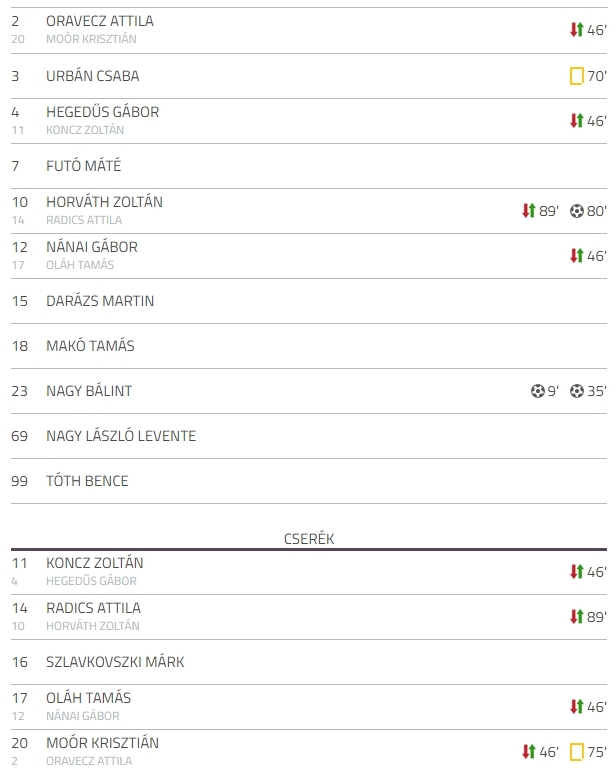Click substitution arrows icon in Oravecz Attila row
This screenshot has height=770, width=616.
point(577,30)
